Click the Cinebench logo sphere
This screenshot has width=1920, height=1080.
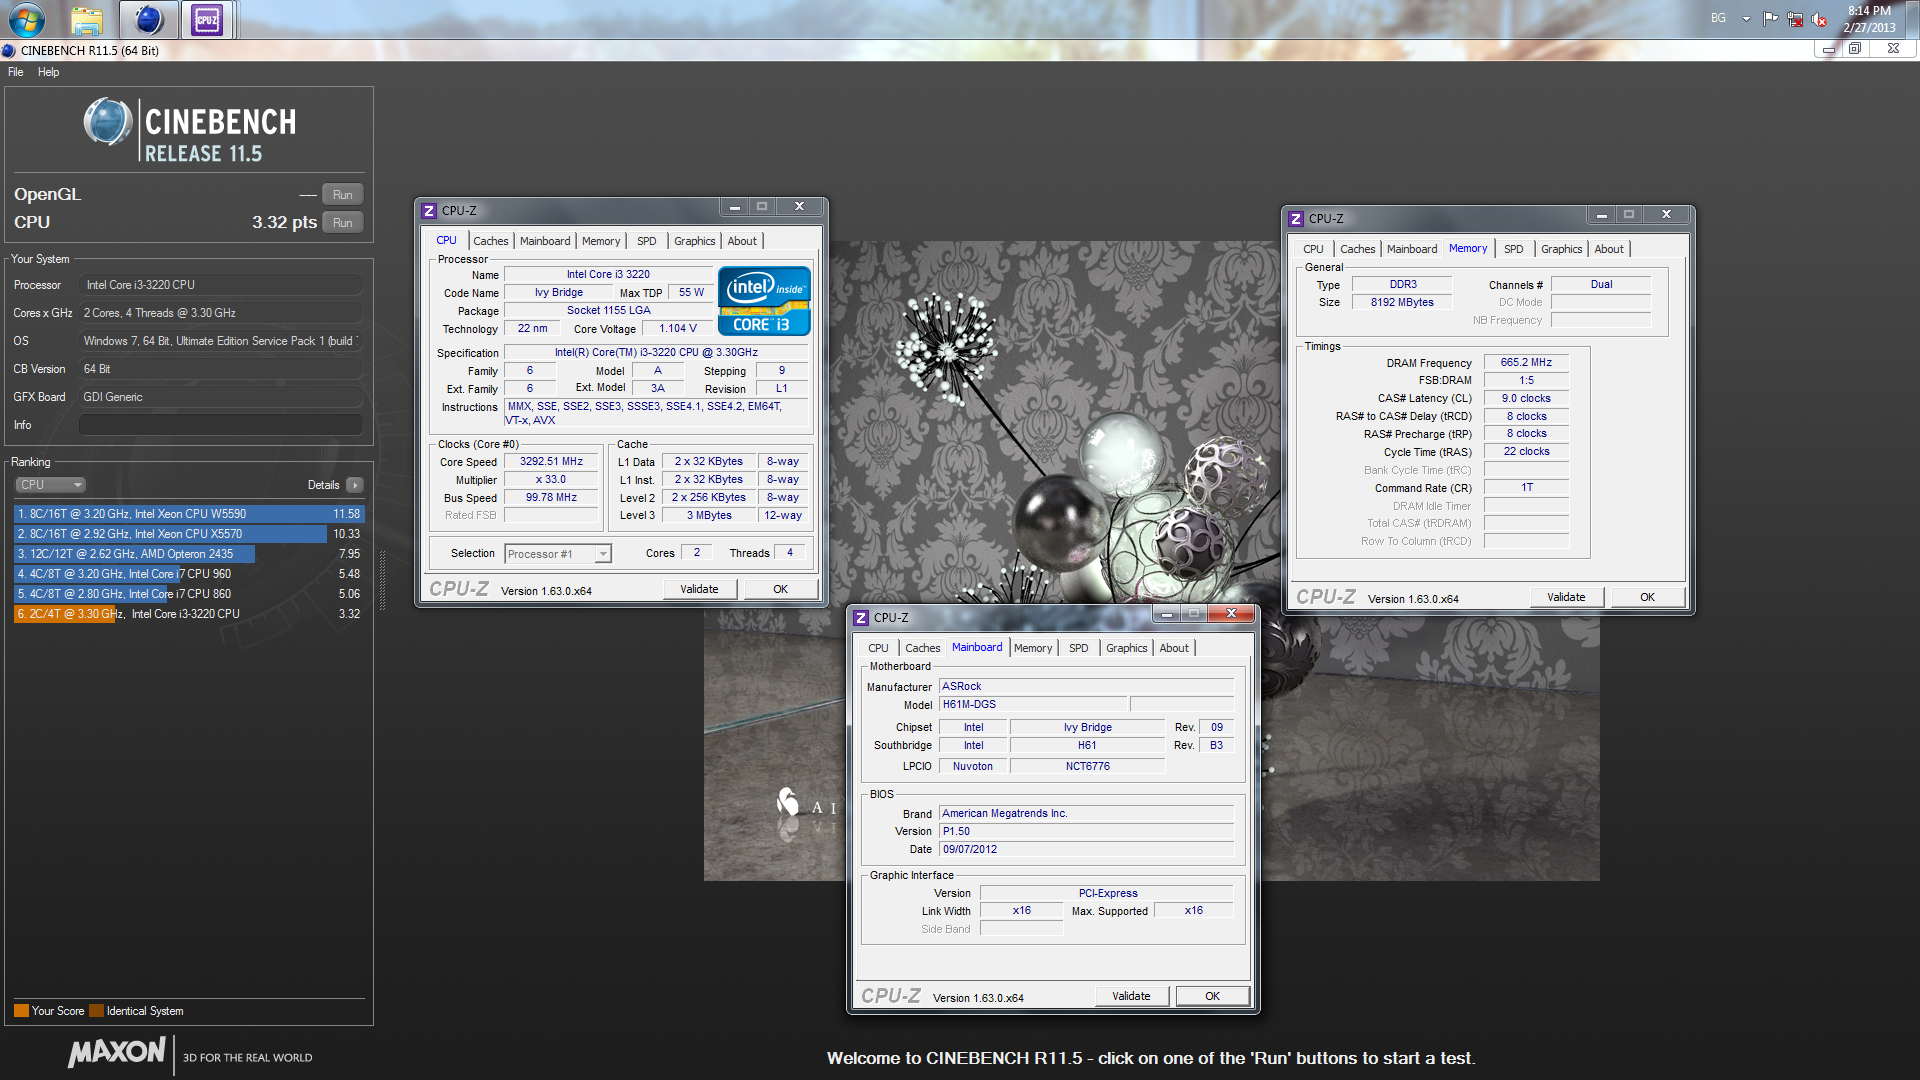(x=108, y=124)
